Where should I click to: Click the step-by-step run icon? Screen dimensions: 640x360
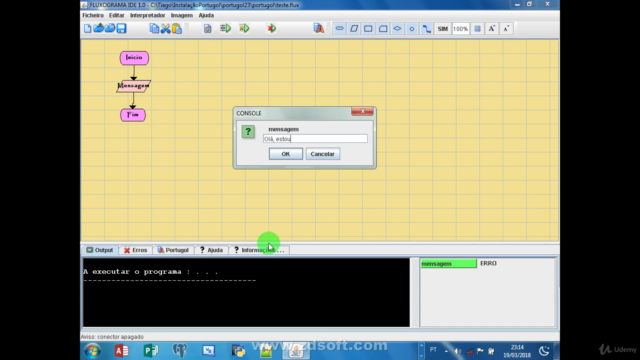225,28
